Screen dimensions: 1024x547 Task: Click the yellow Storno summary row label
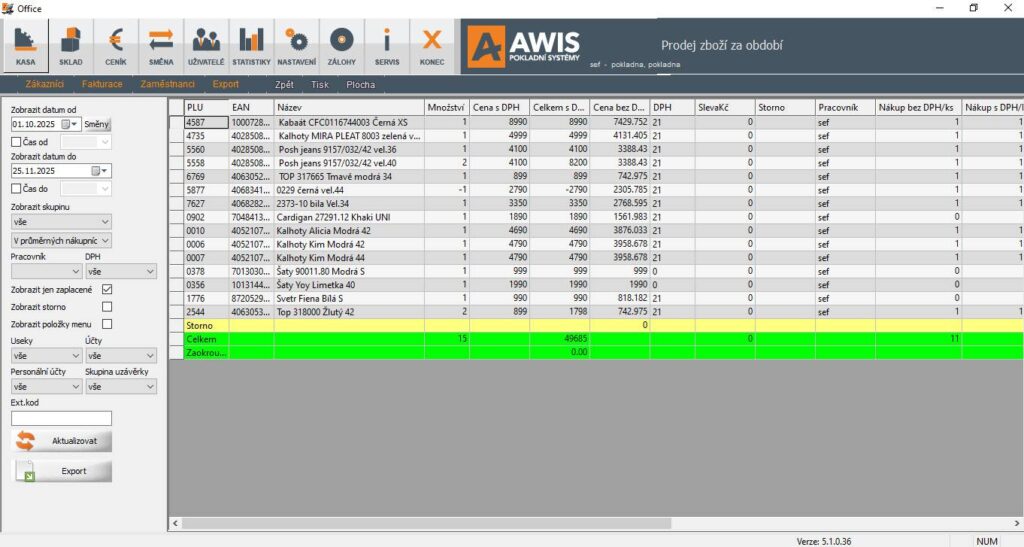(x=199, y=325)
